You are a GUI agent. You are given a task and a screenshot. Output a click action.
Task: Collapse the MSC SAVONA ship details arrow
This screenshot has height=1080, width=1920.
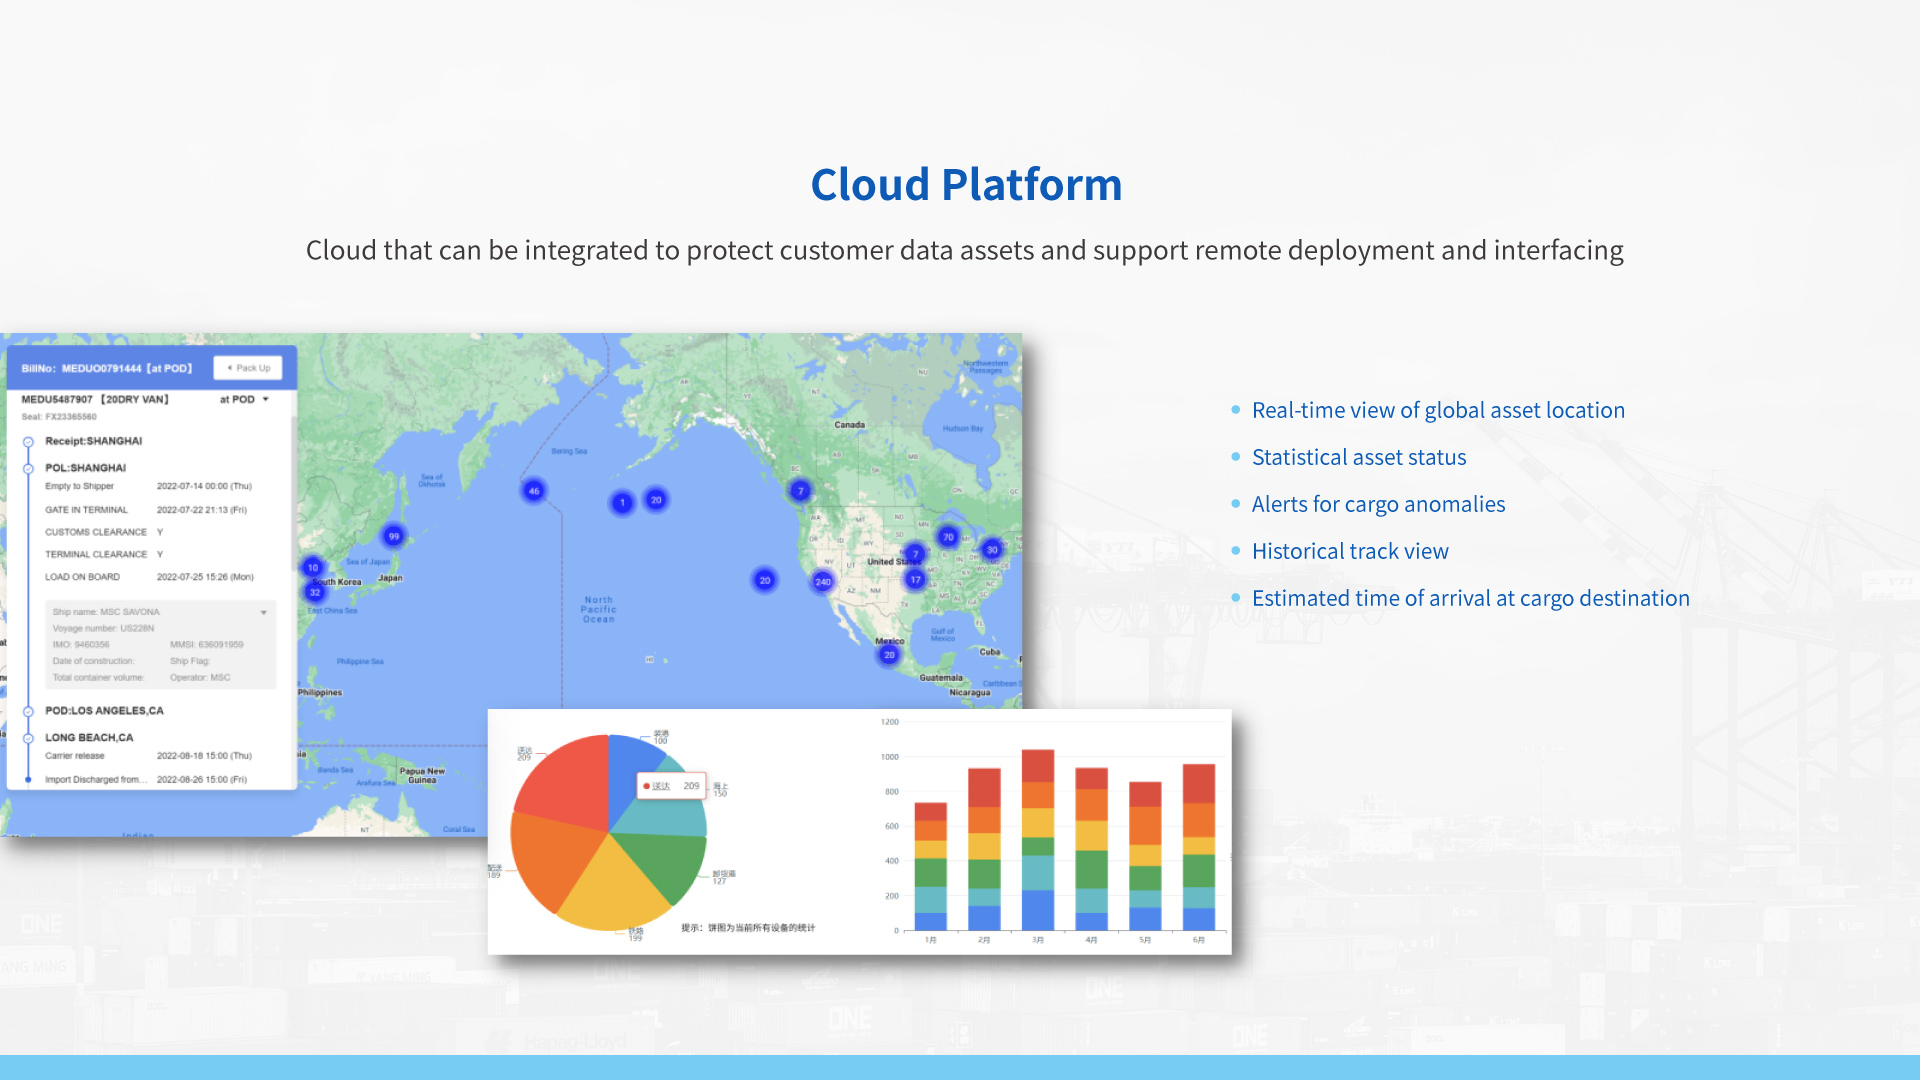tap(264, 612)
